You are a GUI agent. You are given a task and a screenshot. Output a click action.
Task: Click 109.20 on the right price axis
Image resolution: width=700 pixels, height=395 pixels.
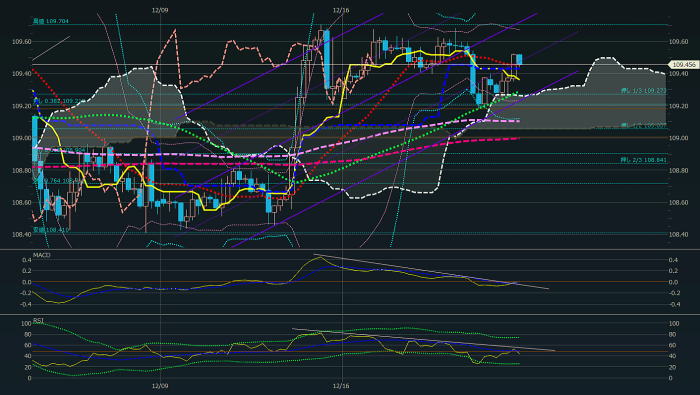(679, 106)
